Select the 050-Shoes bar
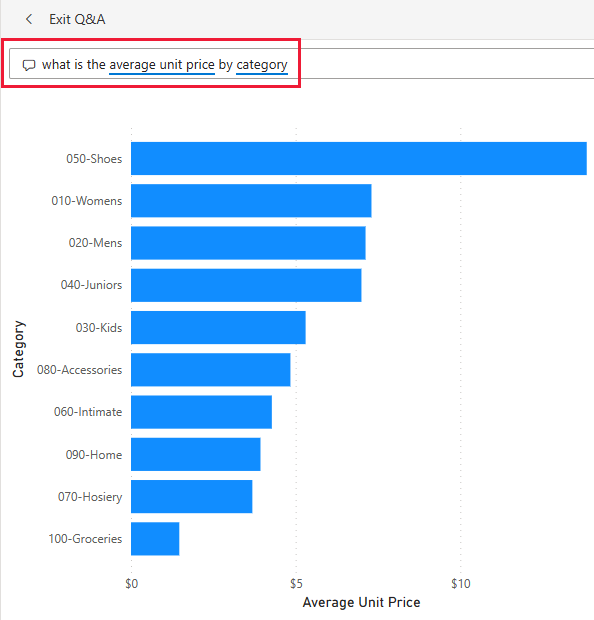Screen dimensions: 594x620 click(x=359, y=158)
